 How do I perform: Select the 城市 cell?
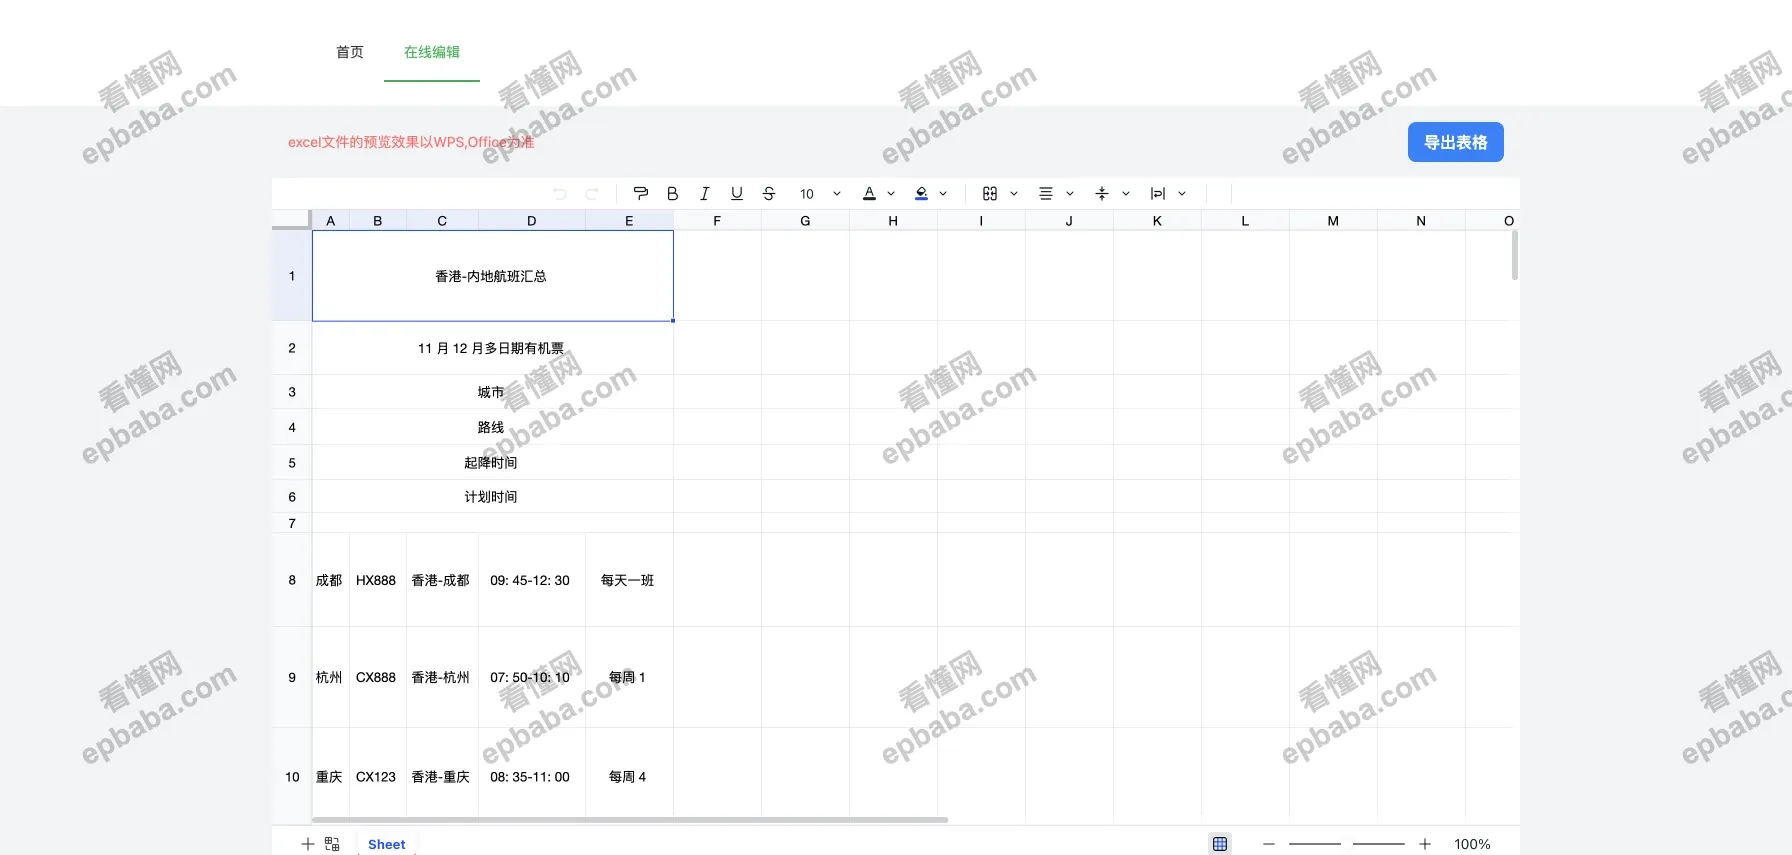tap(493, 392)
